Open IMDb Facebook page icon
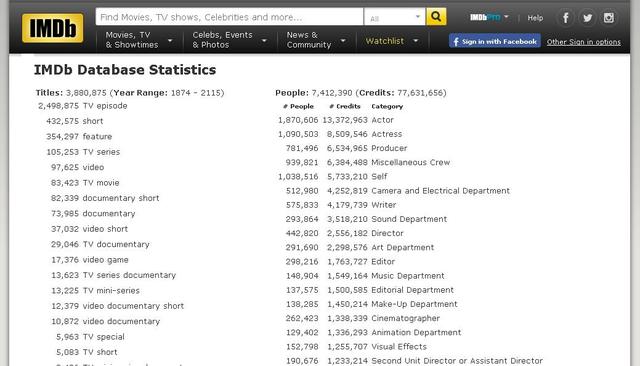 pos(566,18)
